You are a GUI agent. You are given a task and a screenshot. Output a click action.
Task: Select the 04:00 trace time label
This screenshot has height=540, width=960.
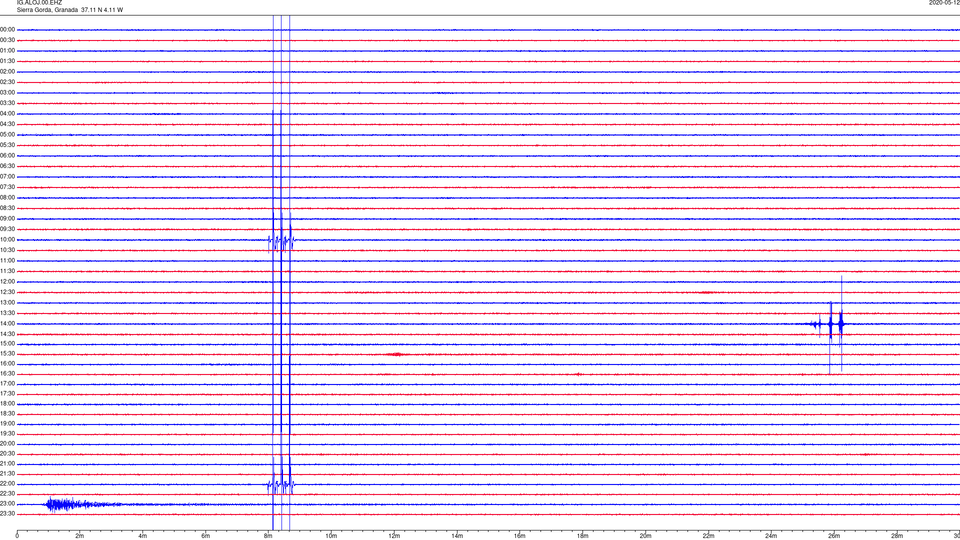[7, 113]
